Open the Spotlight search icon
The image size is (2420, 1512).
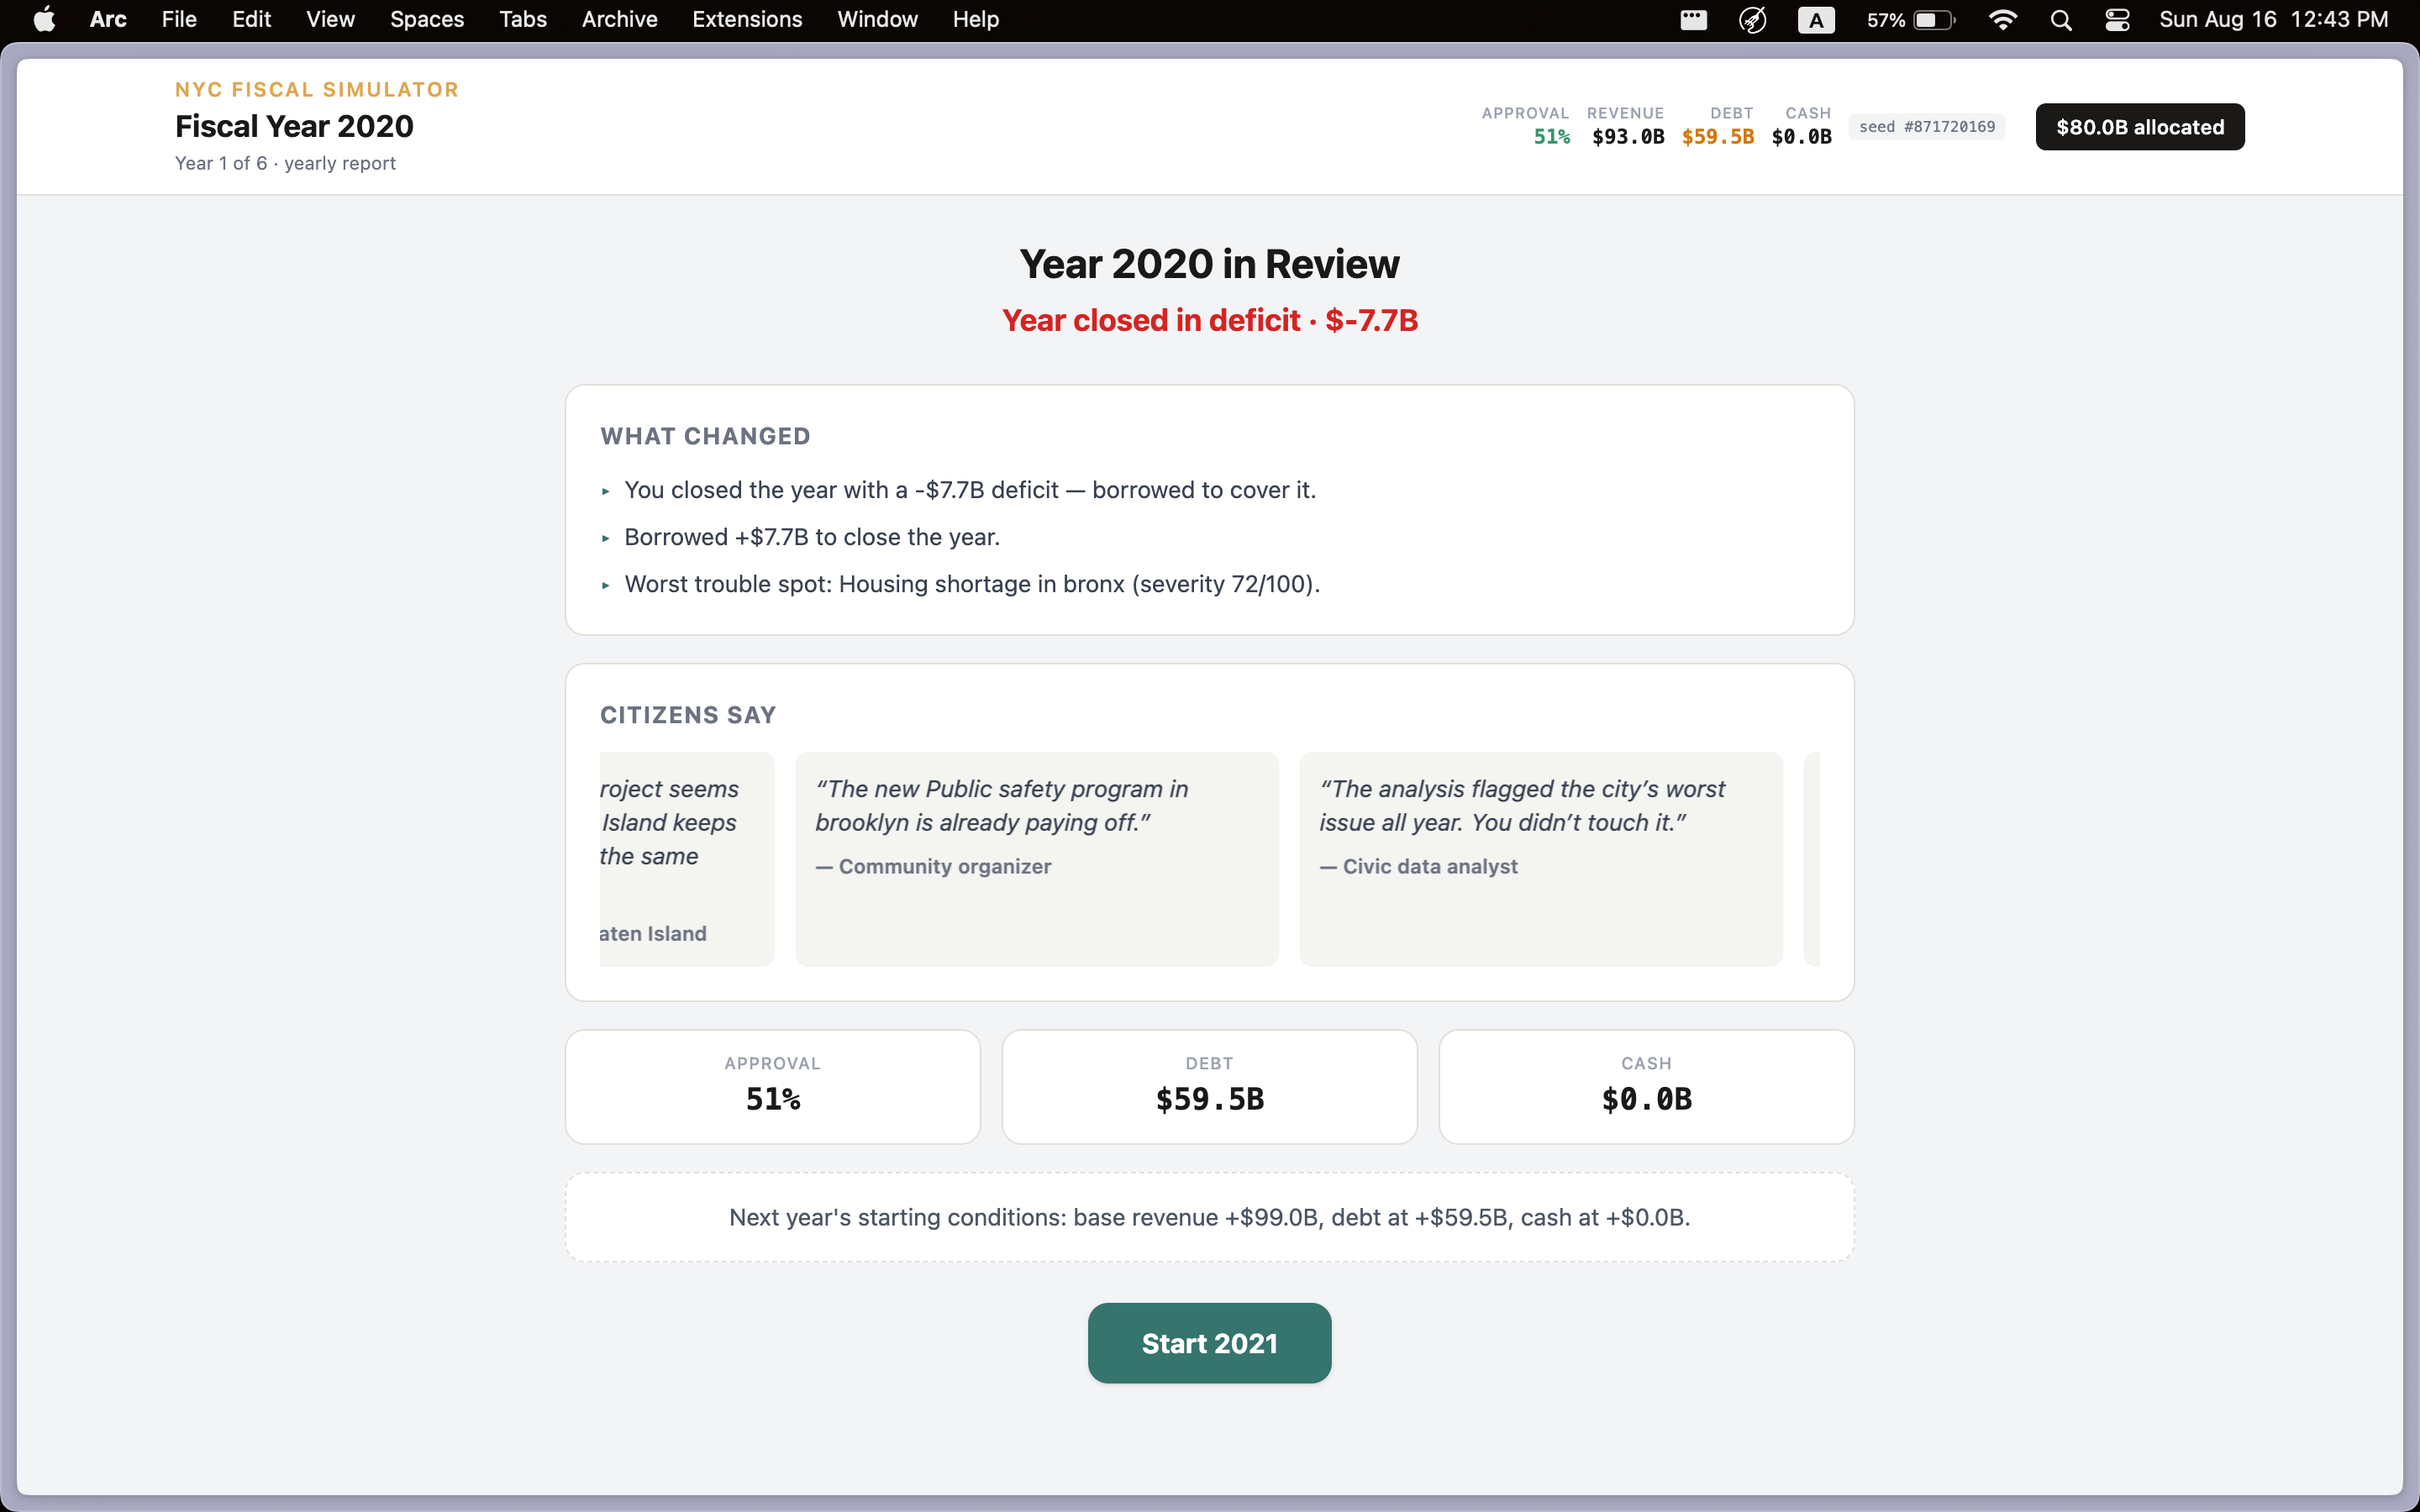2061,20
